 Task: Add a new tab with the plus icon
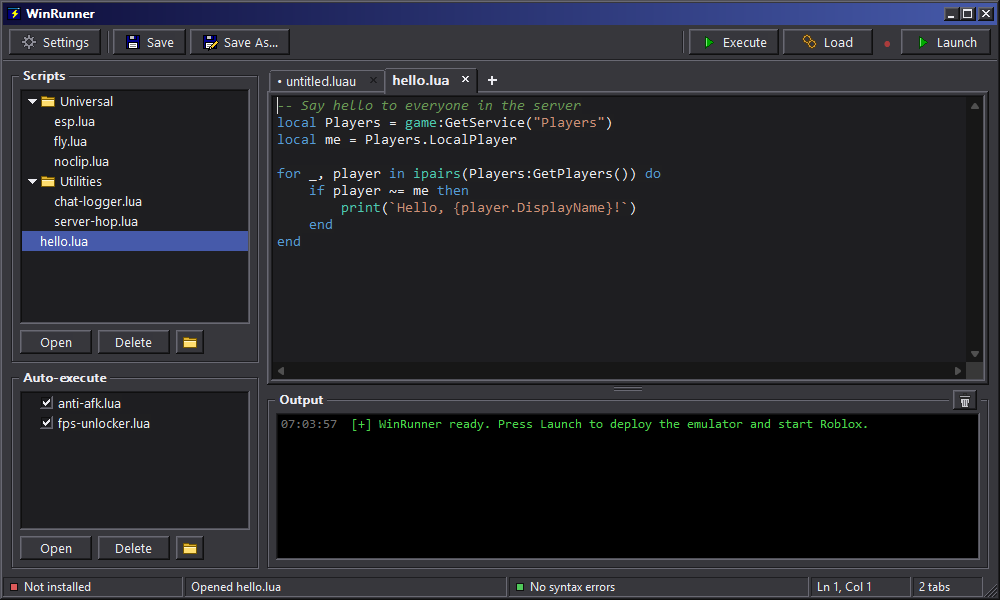click(492, 80)
